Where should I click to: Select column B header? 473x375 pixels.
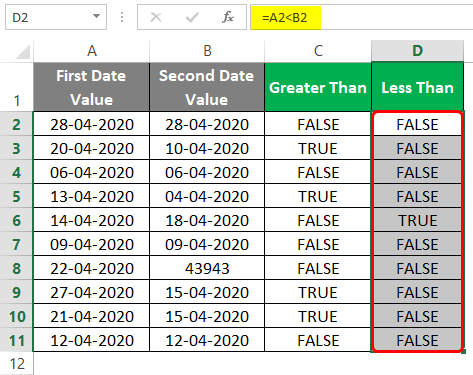207,51
